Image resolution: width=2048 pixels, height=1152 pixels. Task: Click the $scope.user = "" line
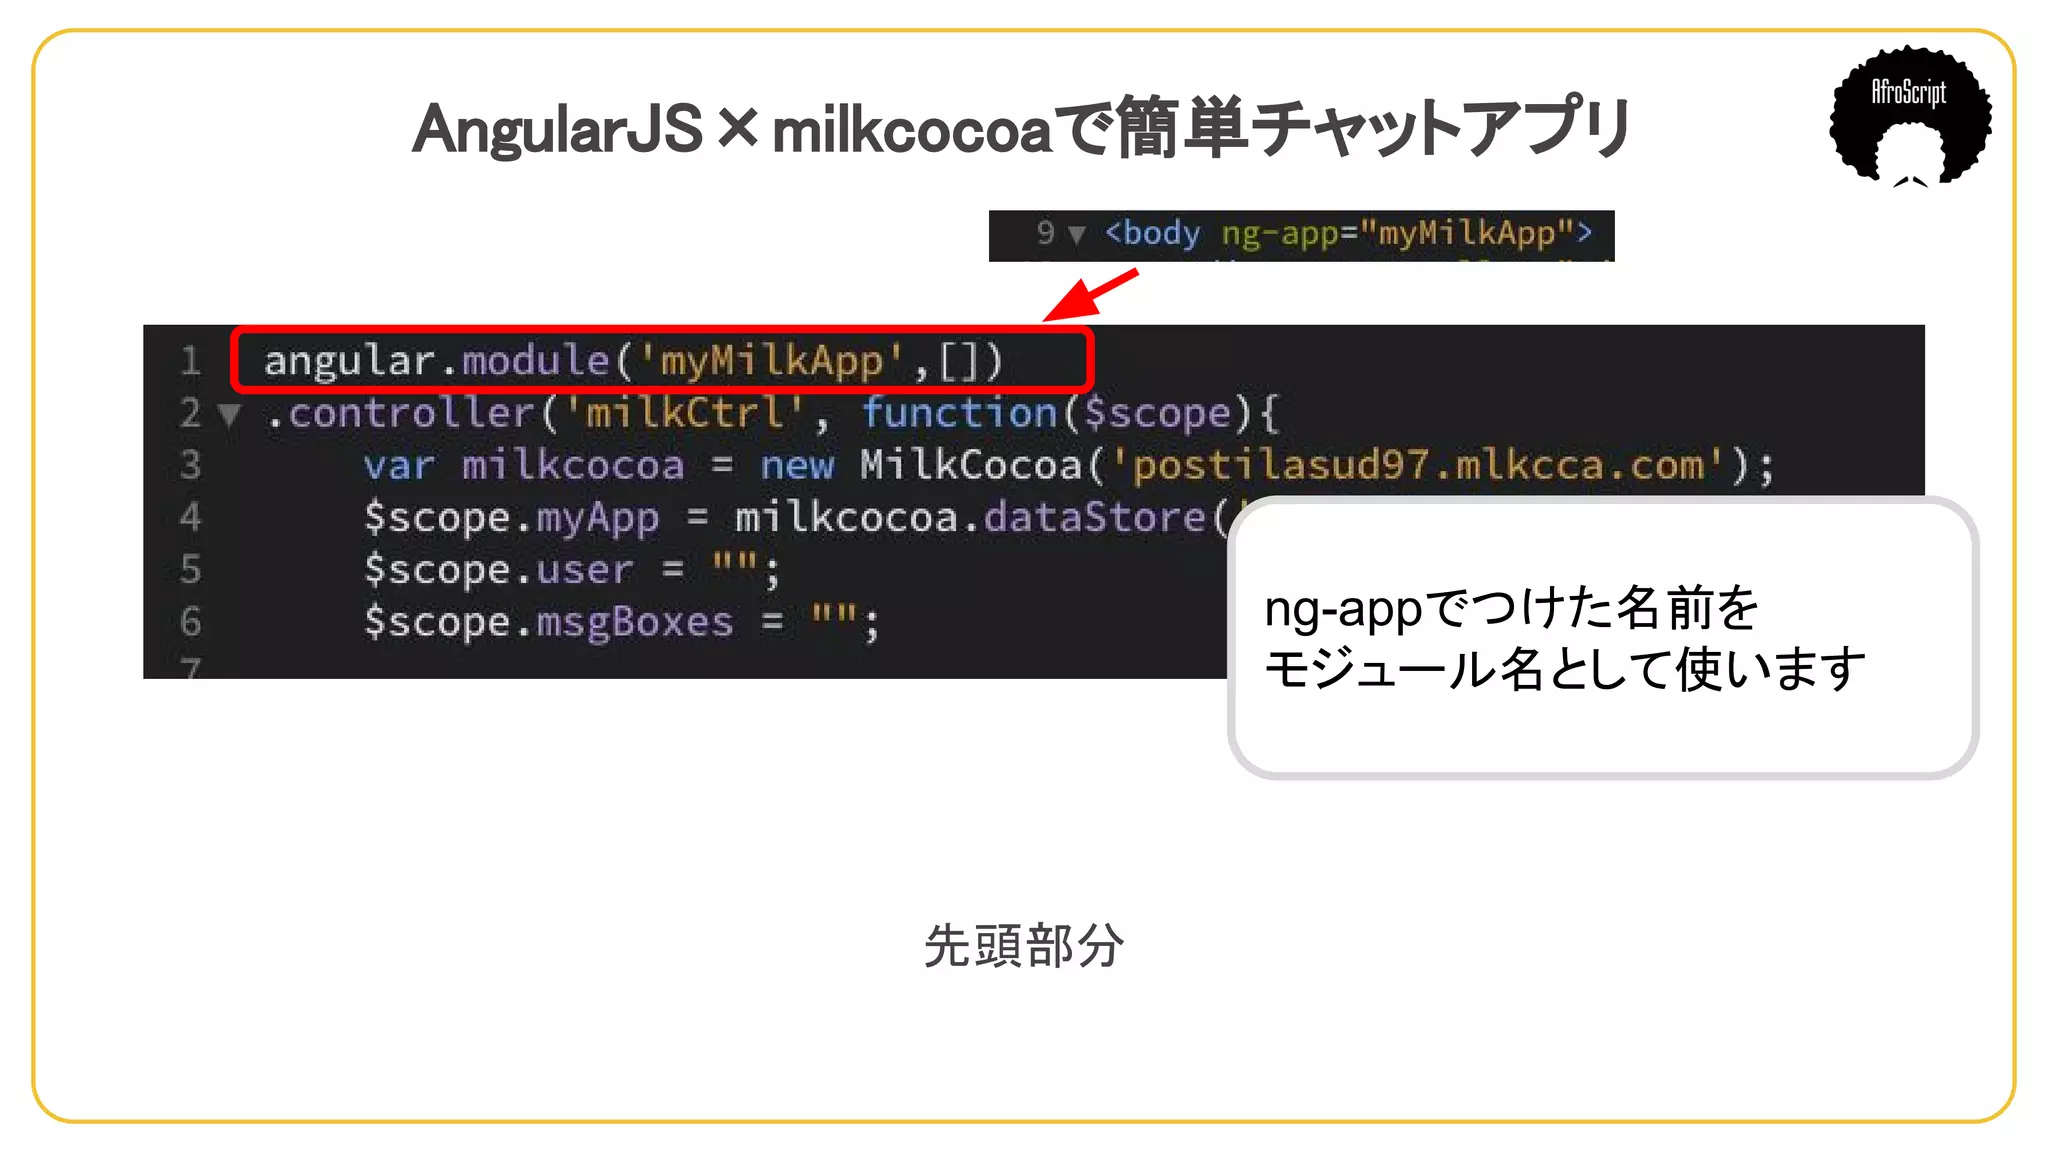571,570
